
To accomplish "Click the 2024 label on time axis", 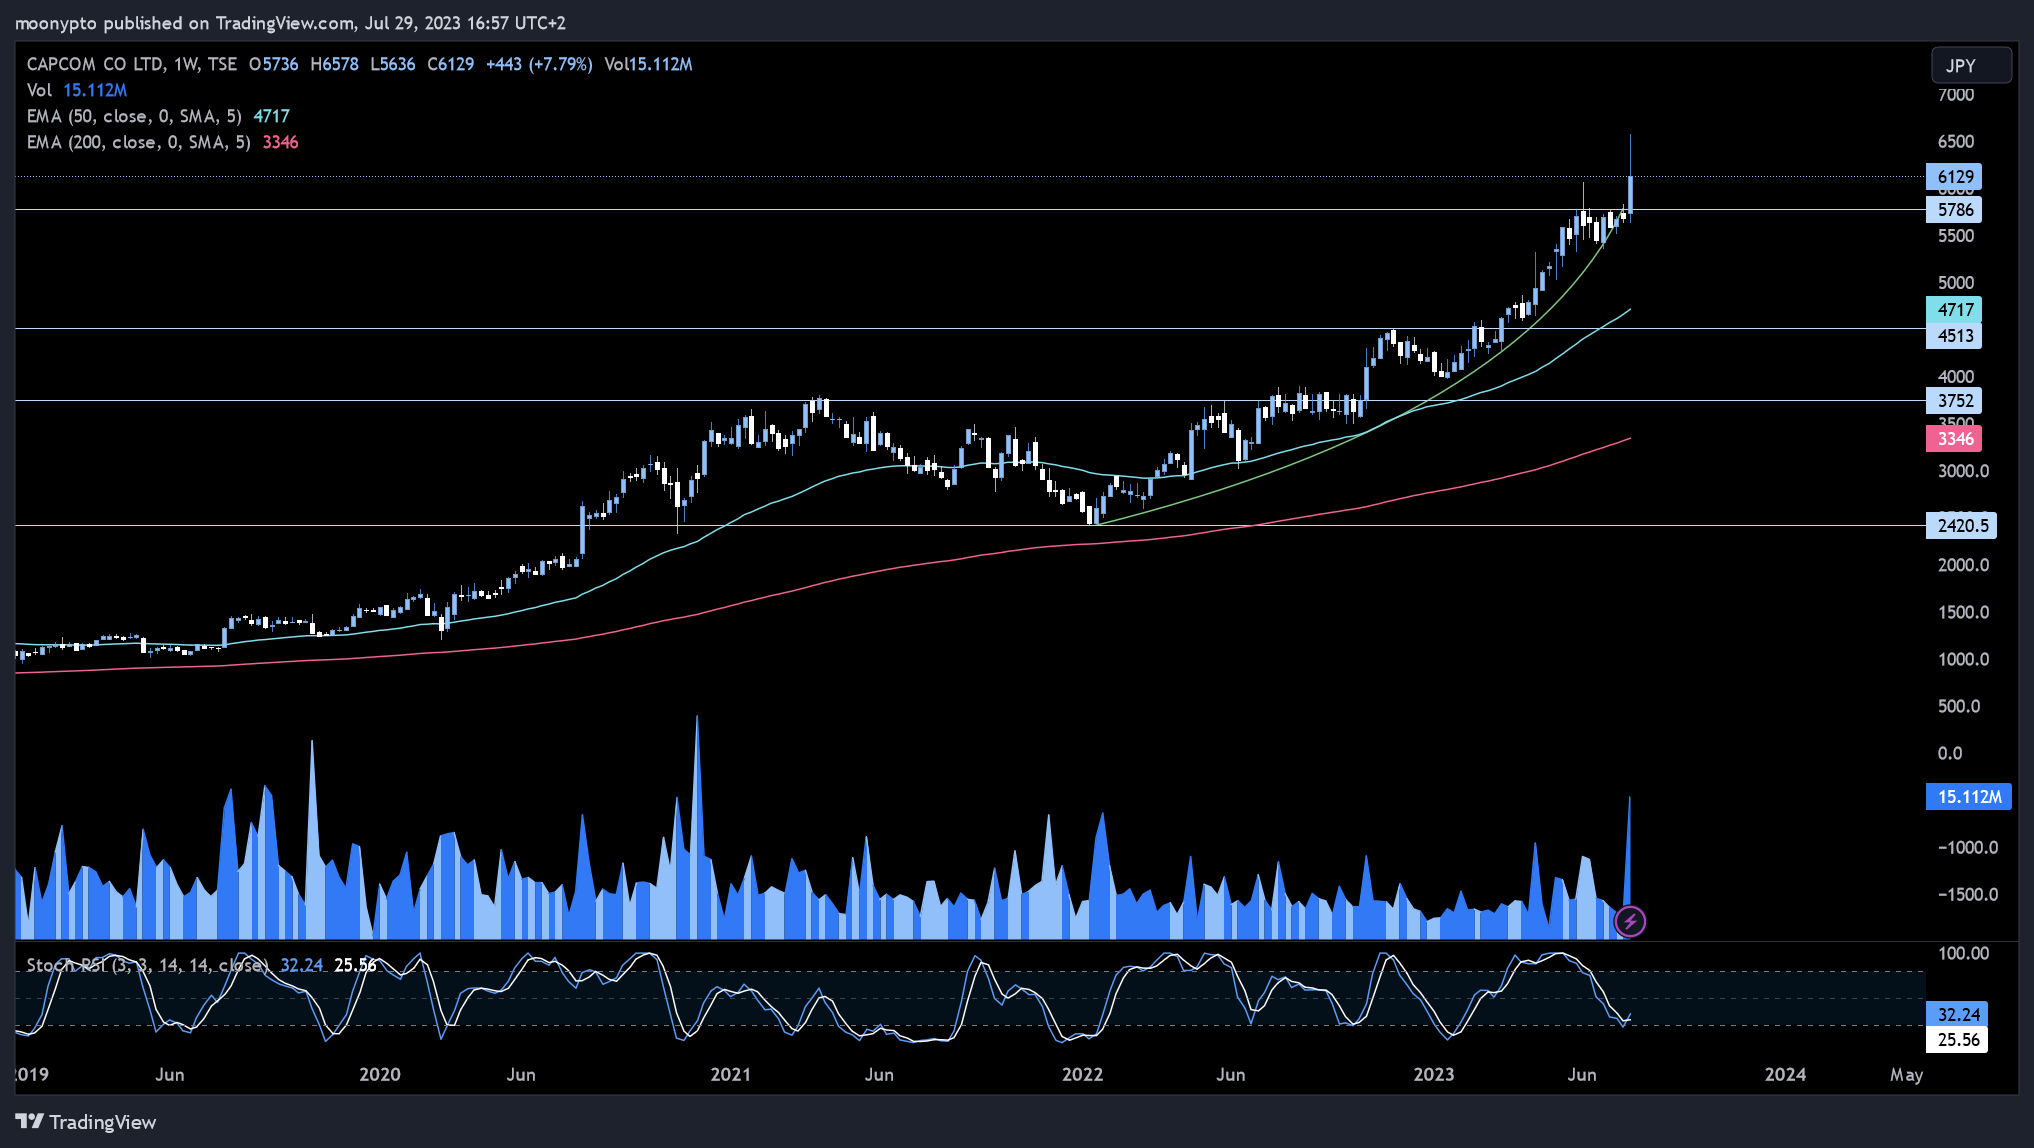I will click(1785, 1075).
